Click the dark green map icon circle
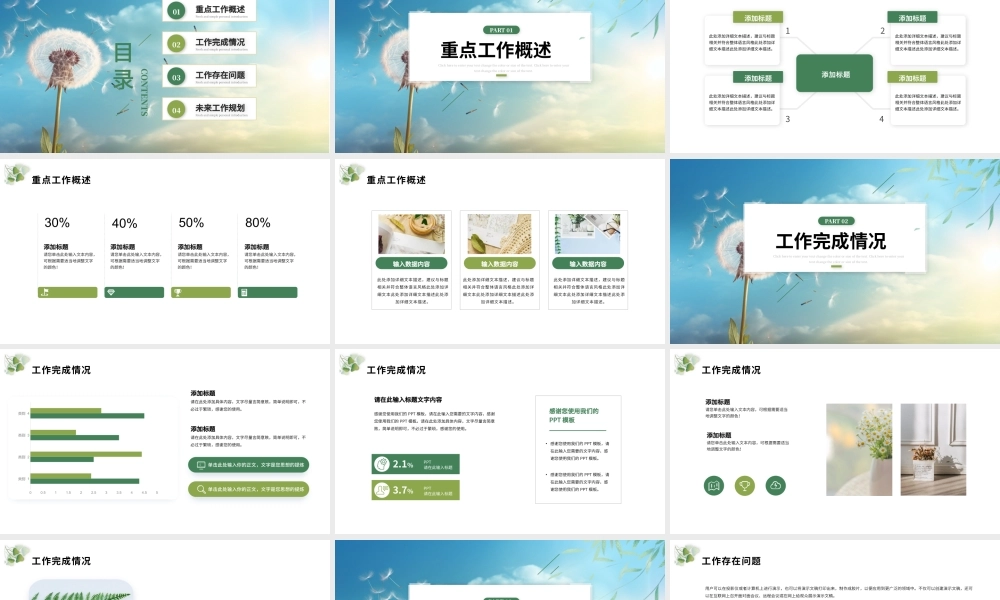Viewport: 1000px width, 600px height. click(x=714, y=485)
